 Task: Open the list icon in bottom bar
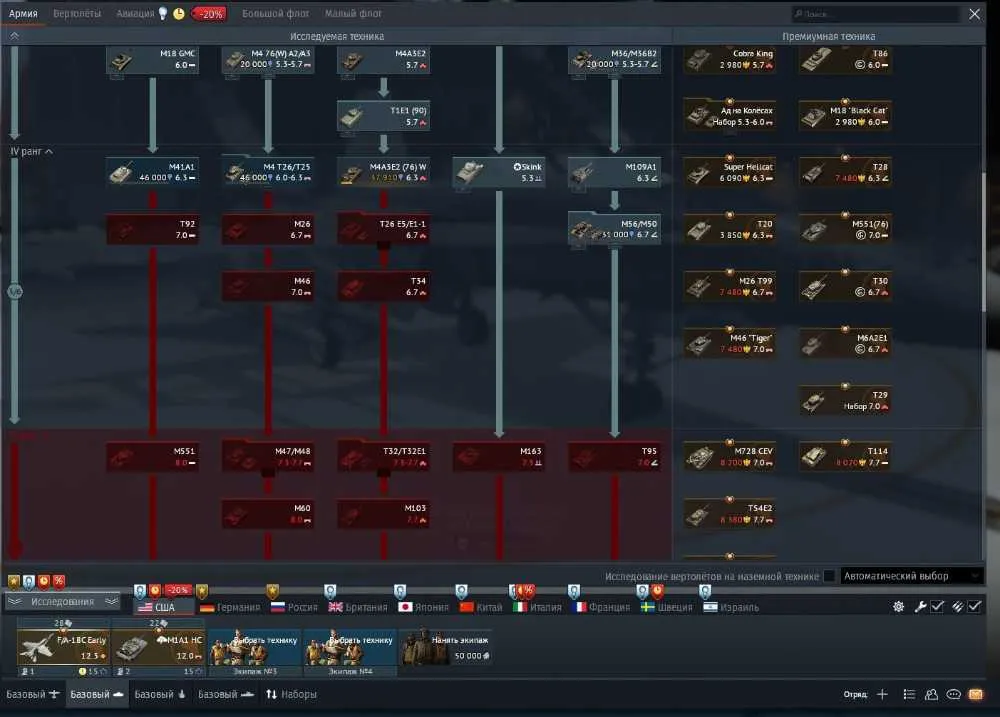909,694
